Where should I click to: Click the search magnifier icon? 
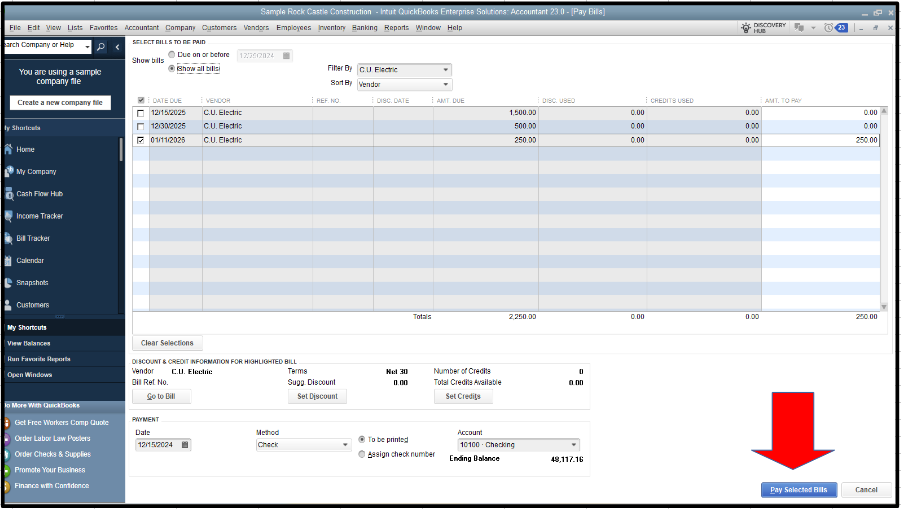click(101, 47)
